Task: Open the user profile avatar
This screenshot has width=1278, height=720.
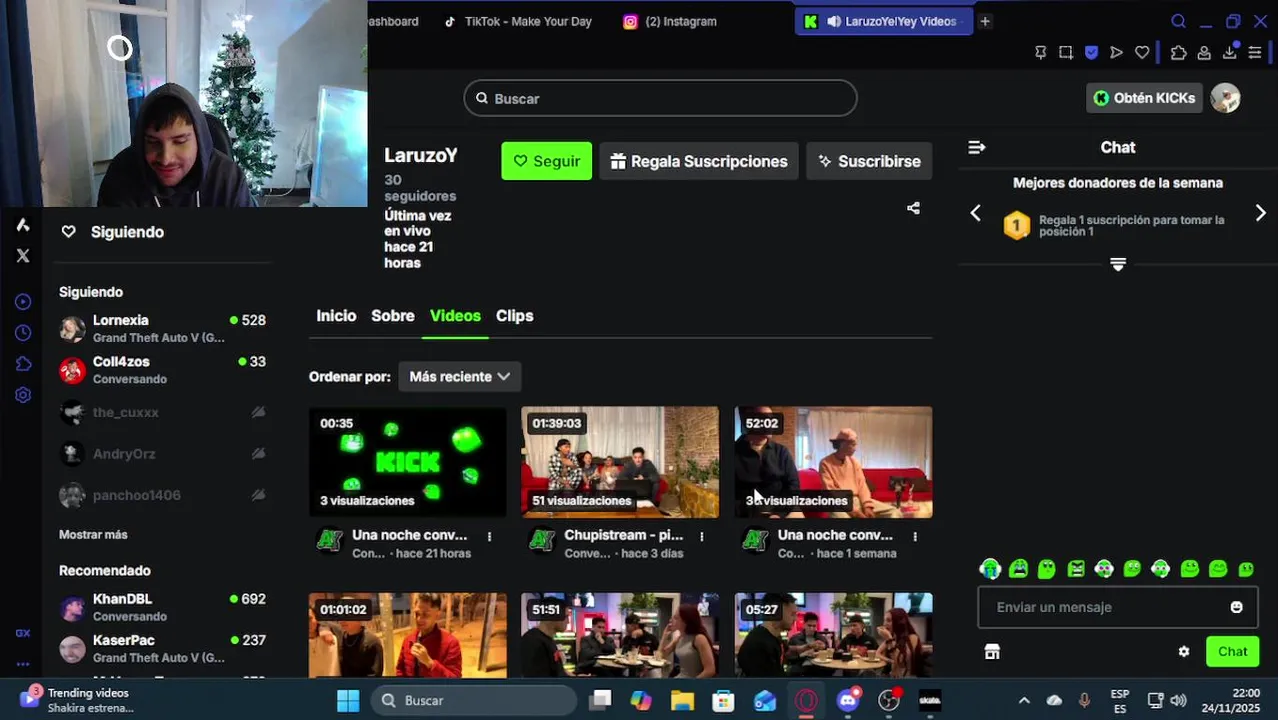Action: 1225,98
